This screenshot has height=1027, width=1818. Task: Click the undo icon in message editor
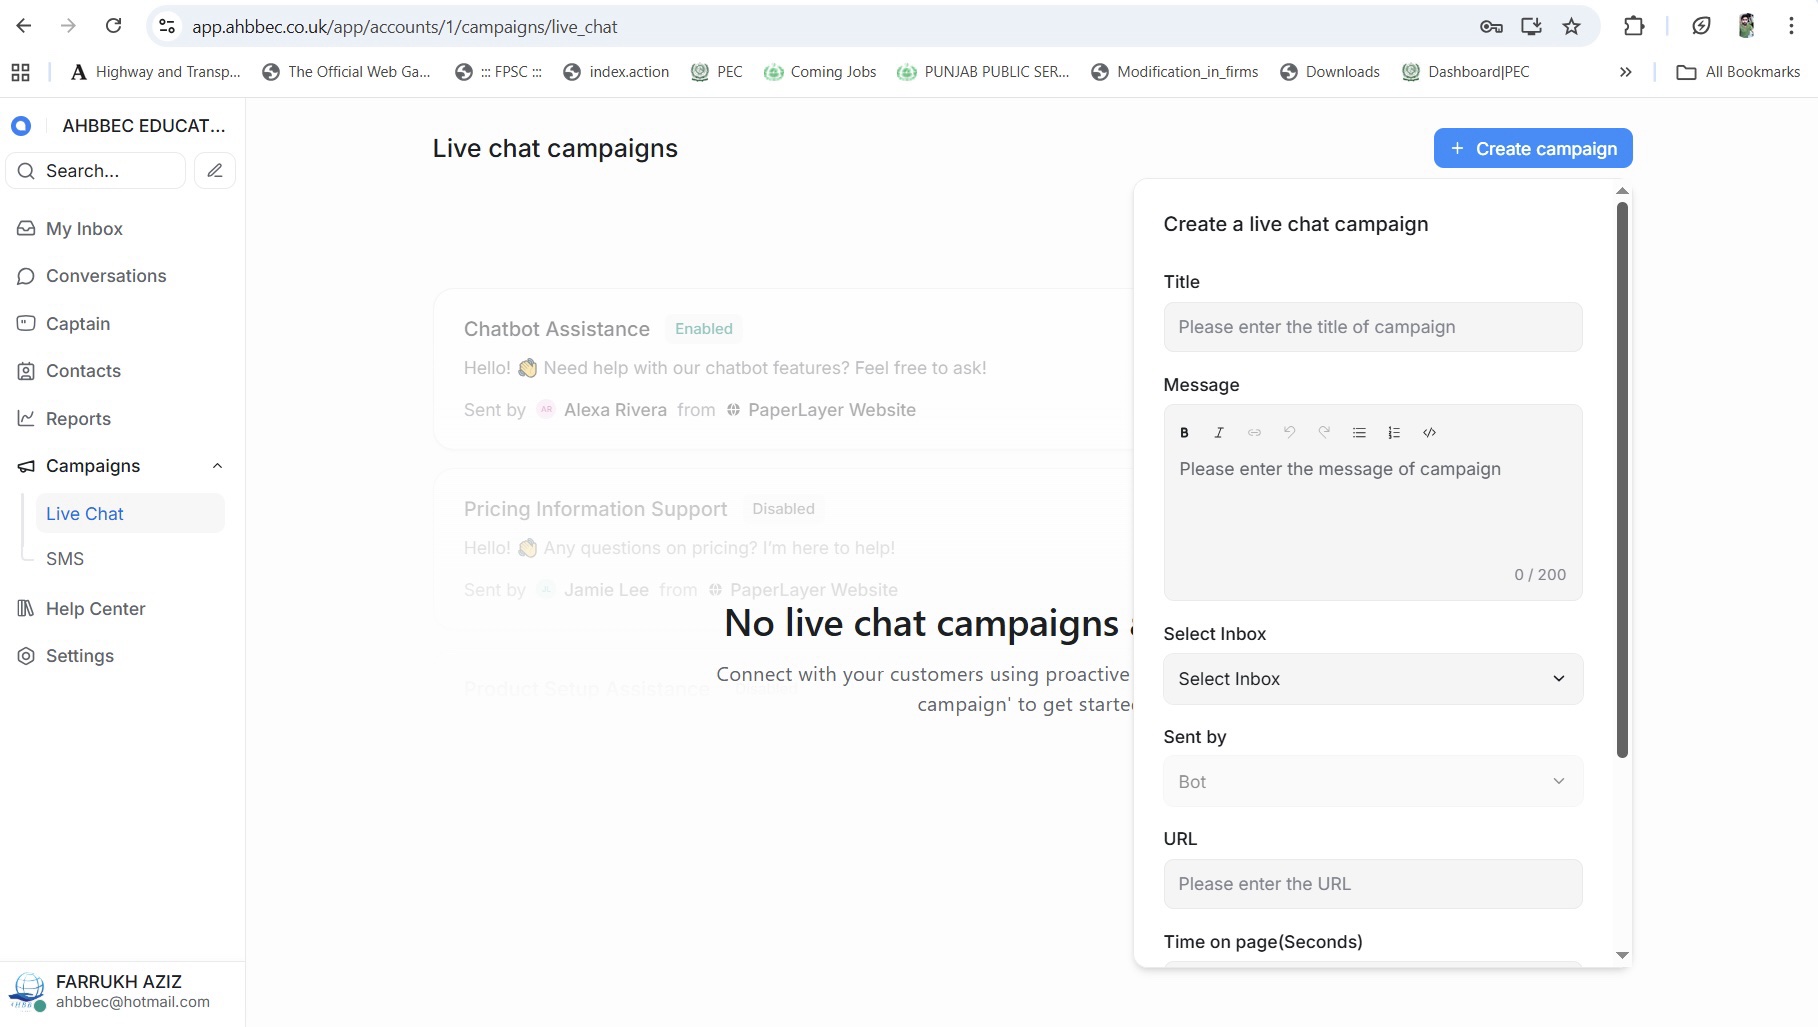[1289, 433]
